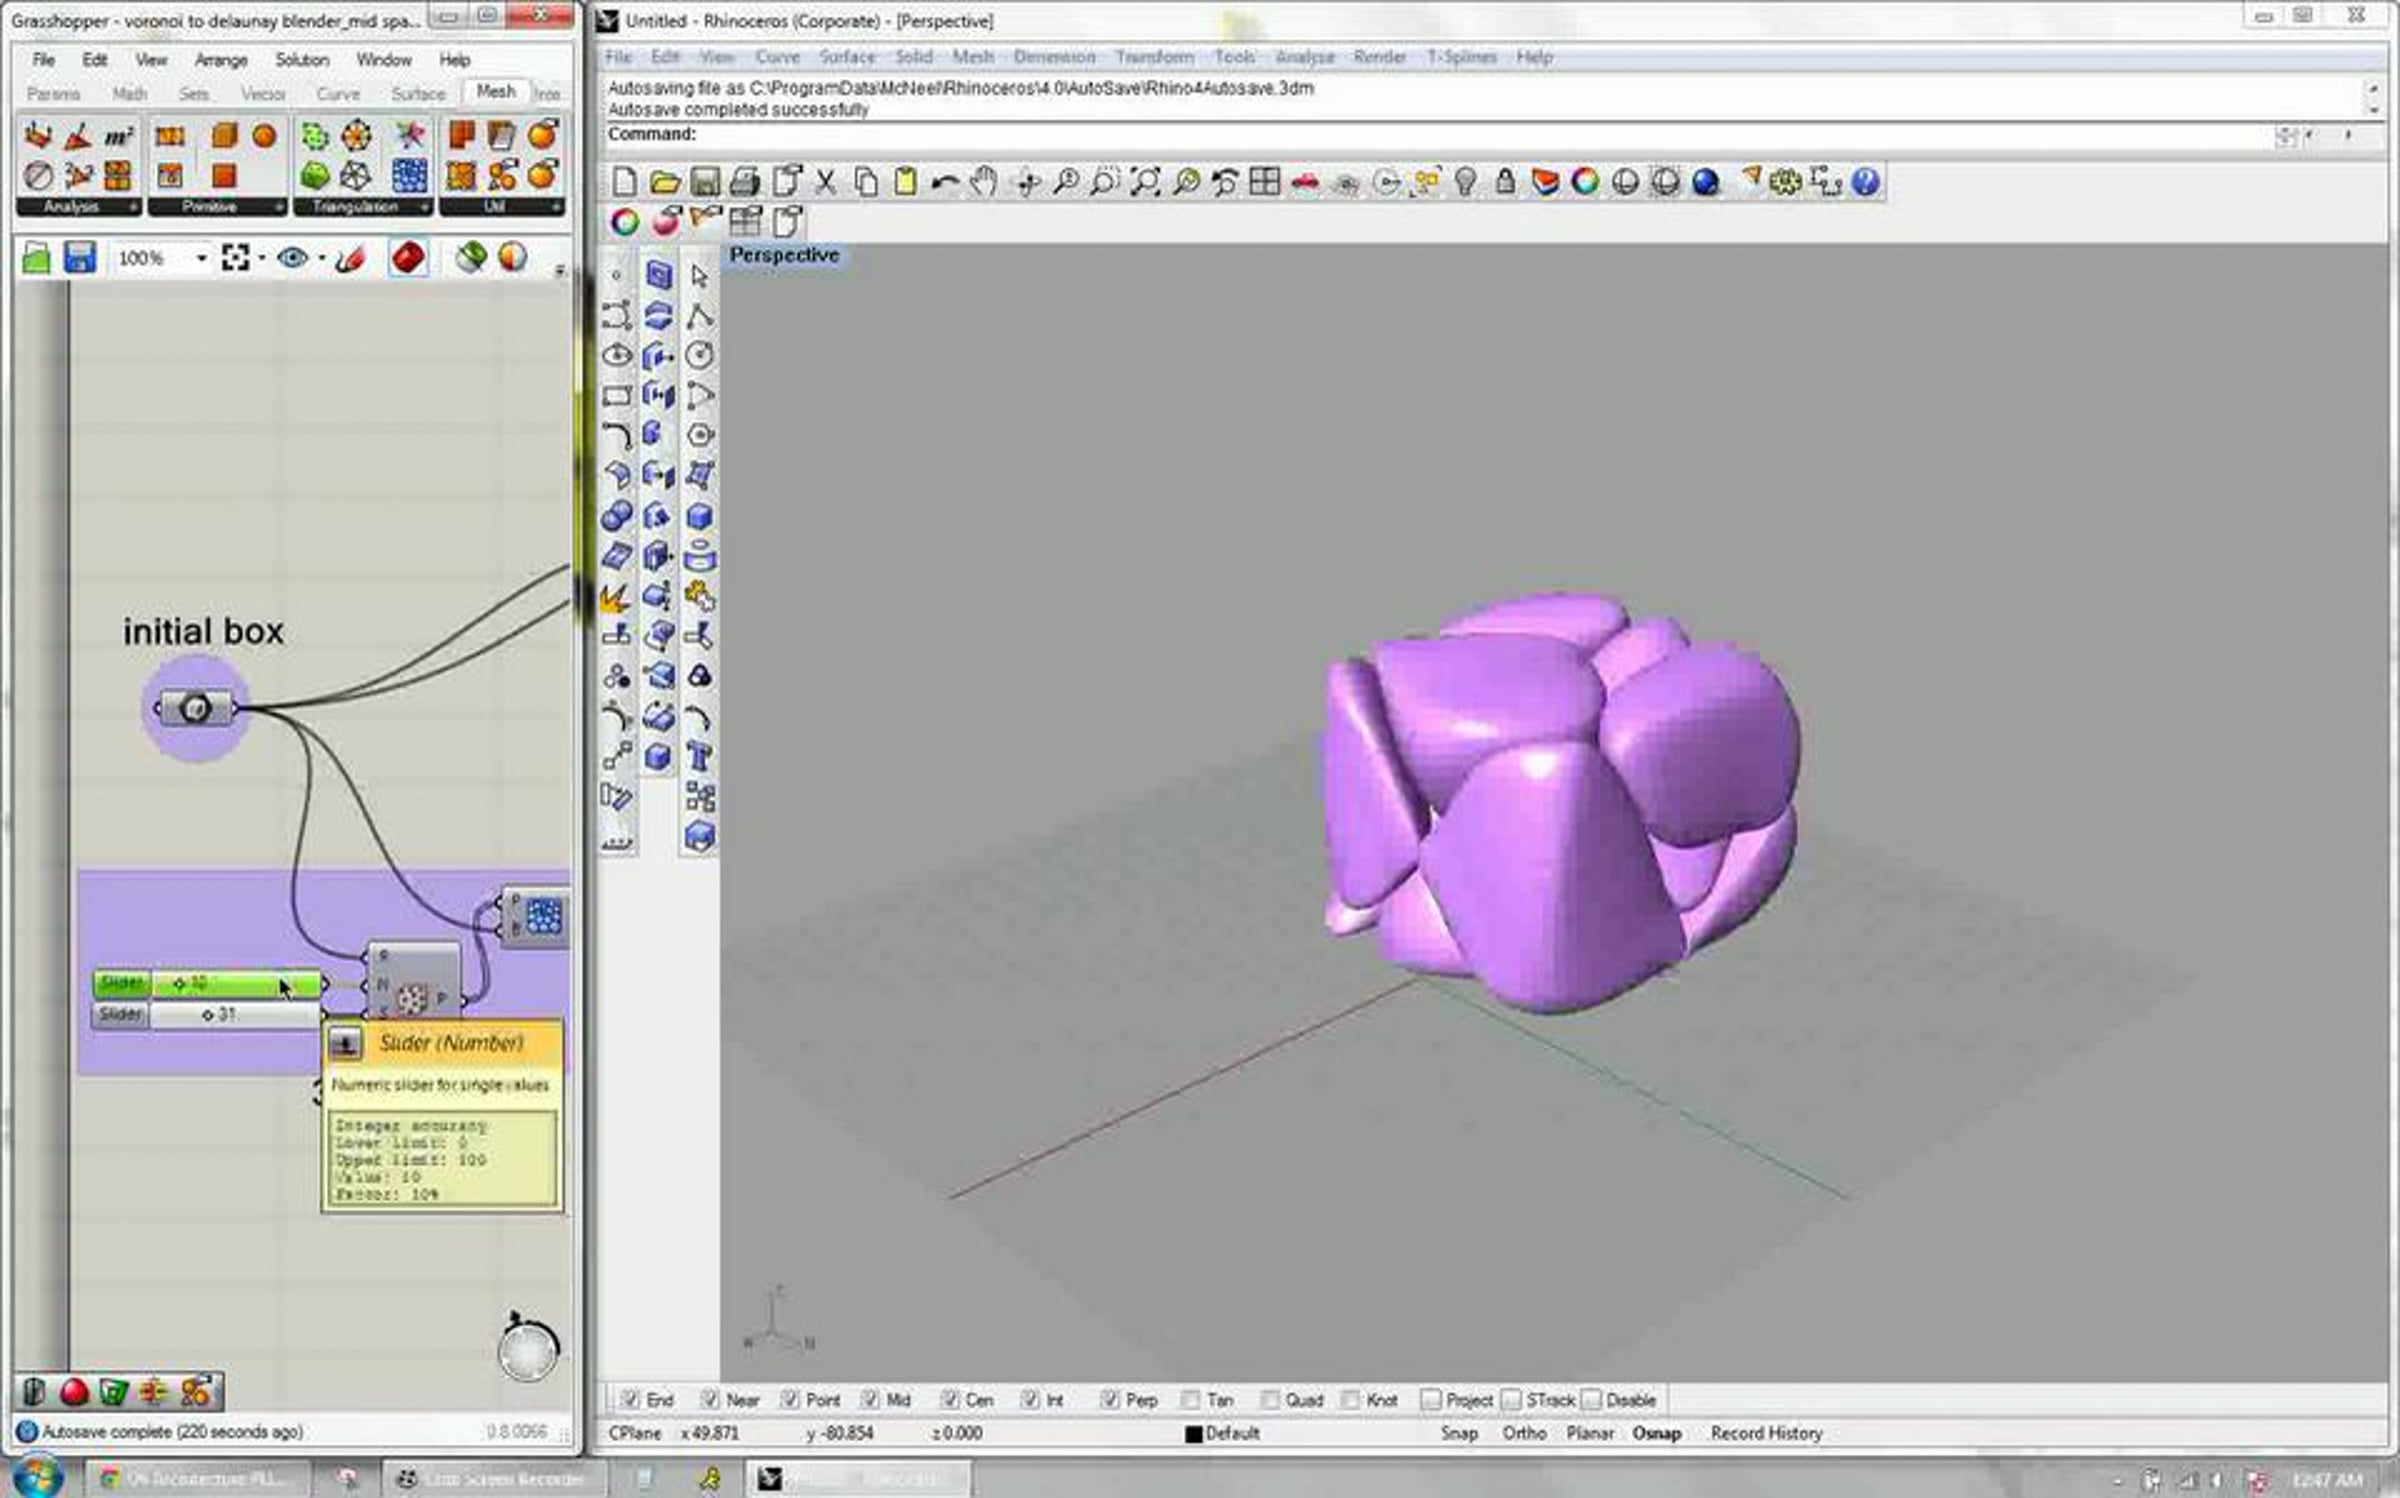The width and height of the screenshot is (2400, 1498).
Task: Open a file using Rhino's folder icon
Action: (x=664, y=182)
